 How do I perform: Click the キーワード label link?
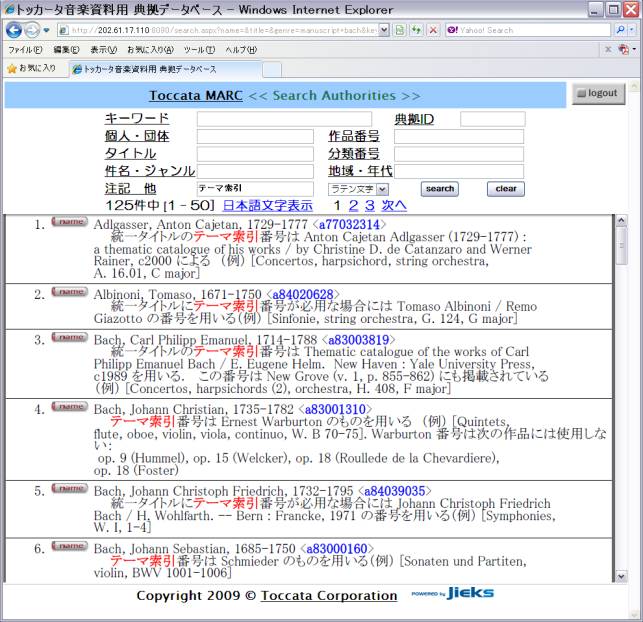(x=137, y=118)
